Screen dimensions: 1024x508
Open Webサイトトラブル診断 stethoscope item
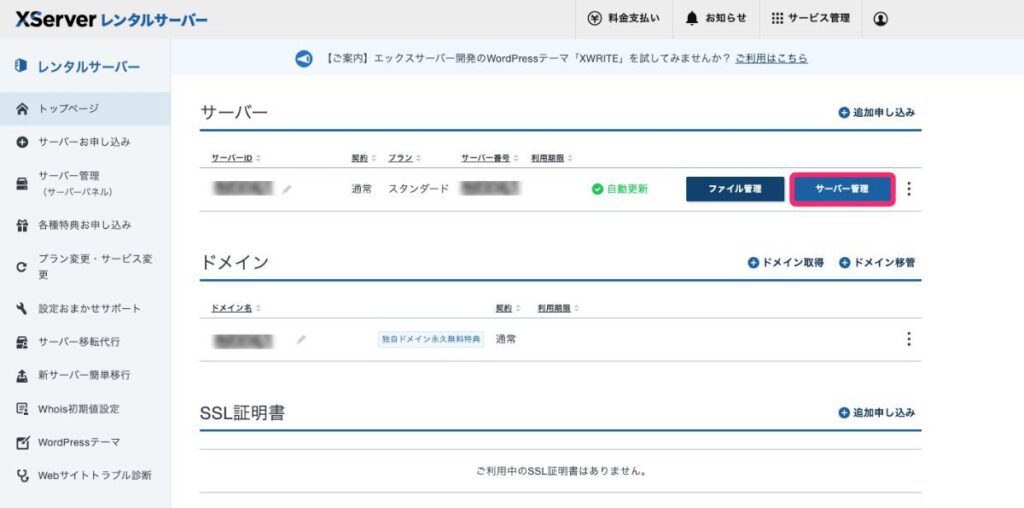tap(94, 475)
